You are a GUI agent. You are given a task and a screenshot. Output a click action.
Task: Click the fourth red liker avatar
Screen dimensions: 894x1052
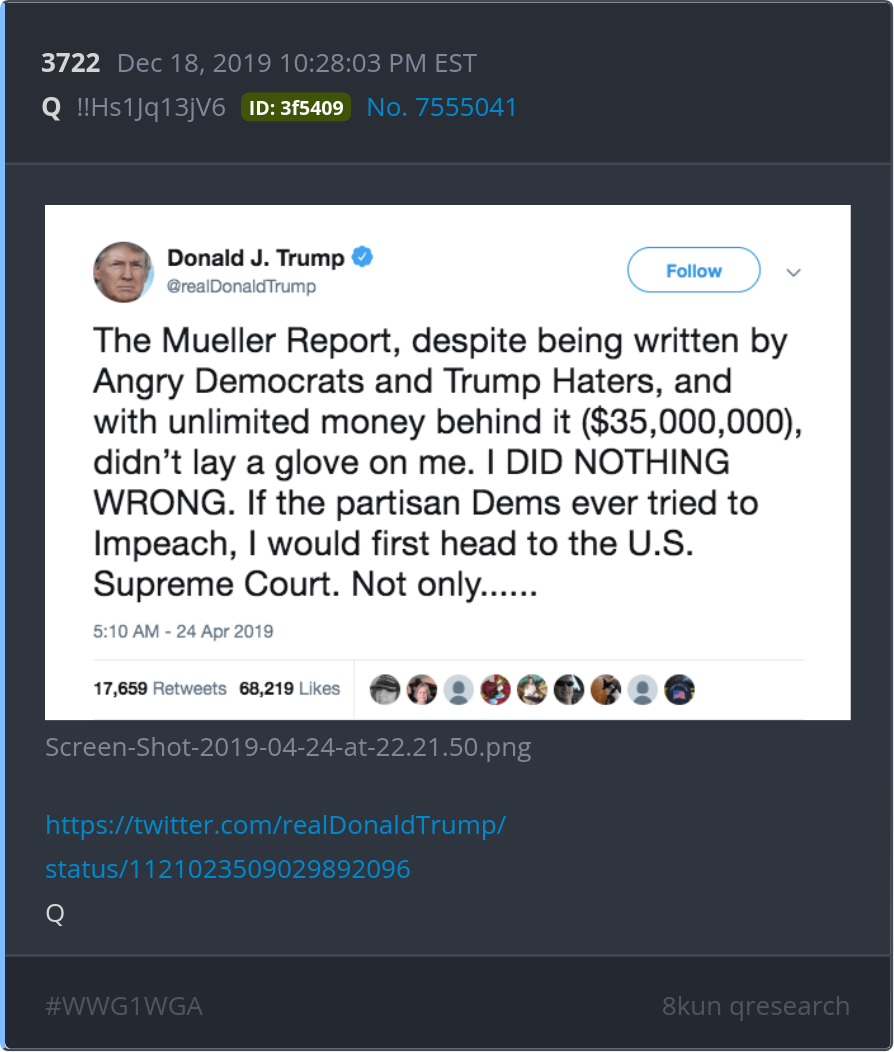pos(496,689)
